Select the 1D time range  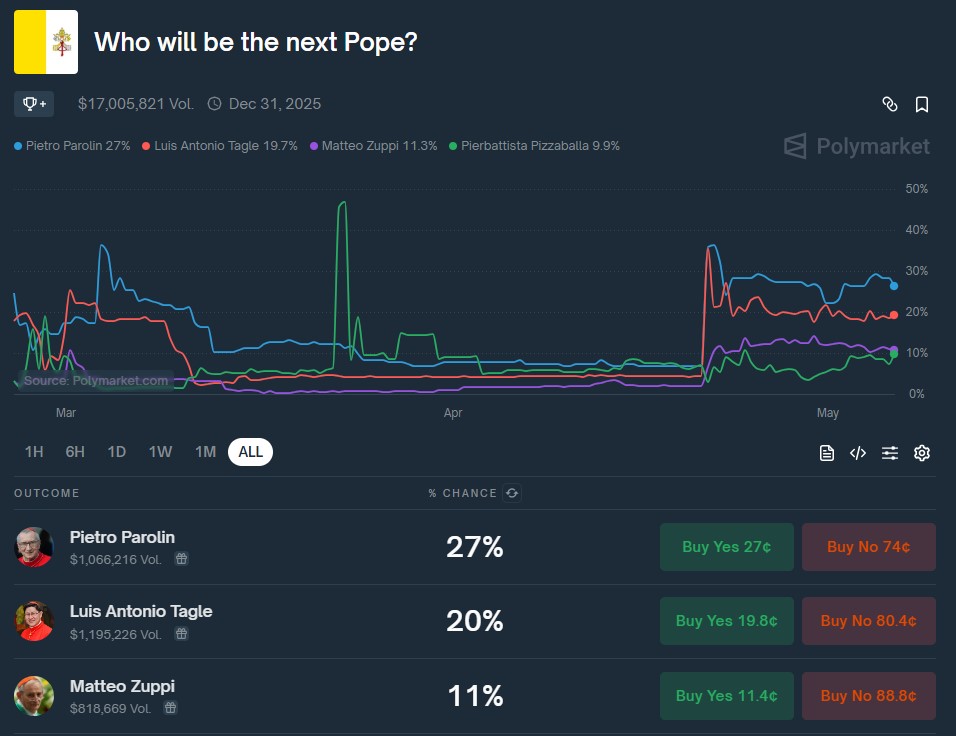coord(116,452)
